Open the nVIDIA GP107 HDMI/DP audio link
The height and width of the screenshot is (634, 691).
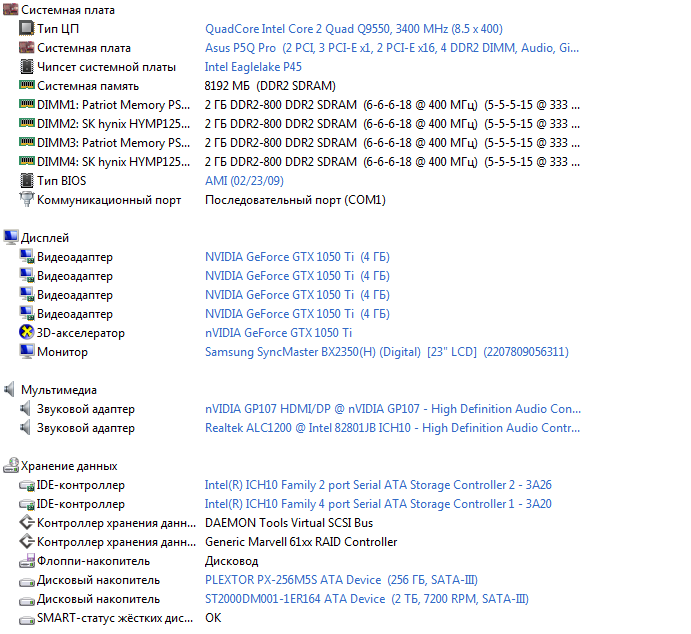coord(393,408)
